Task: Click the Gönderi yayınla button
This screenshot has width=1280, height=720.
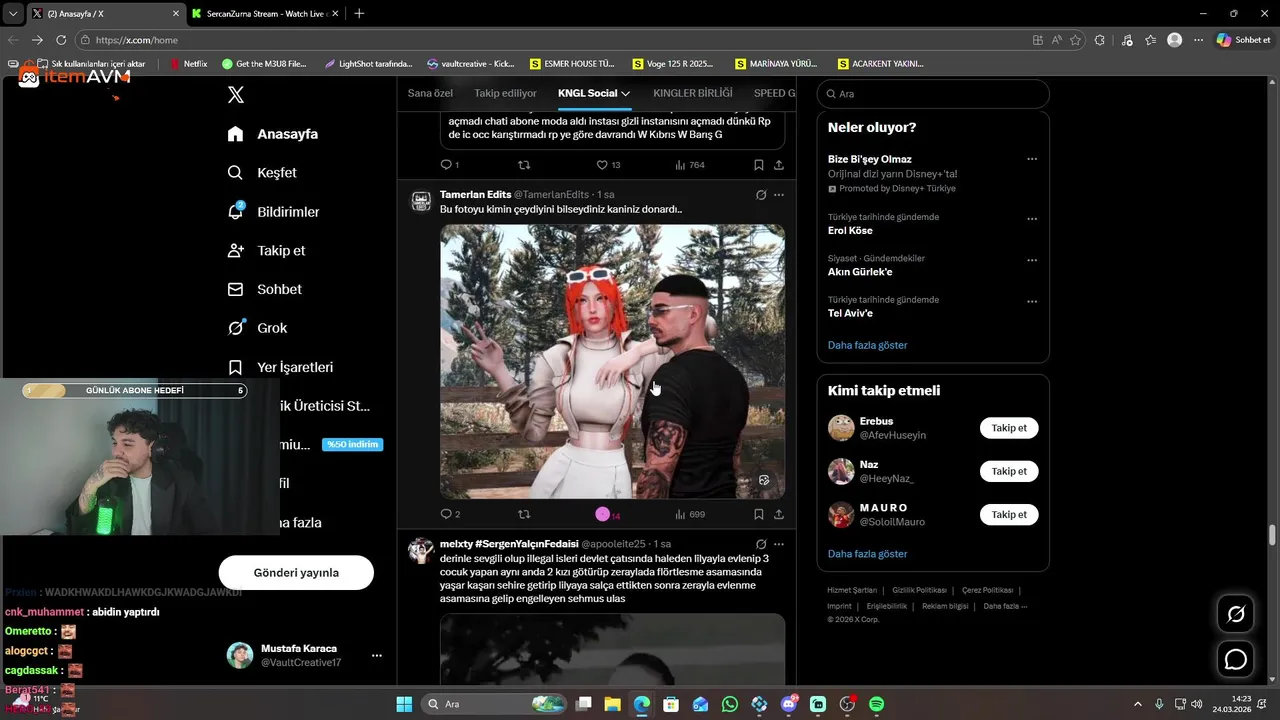Action: pyautogui.click(x=296, y=573)
